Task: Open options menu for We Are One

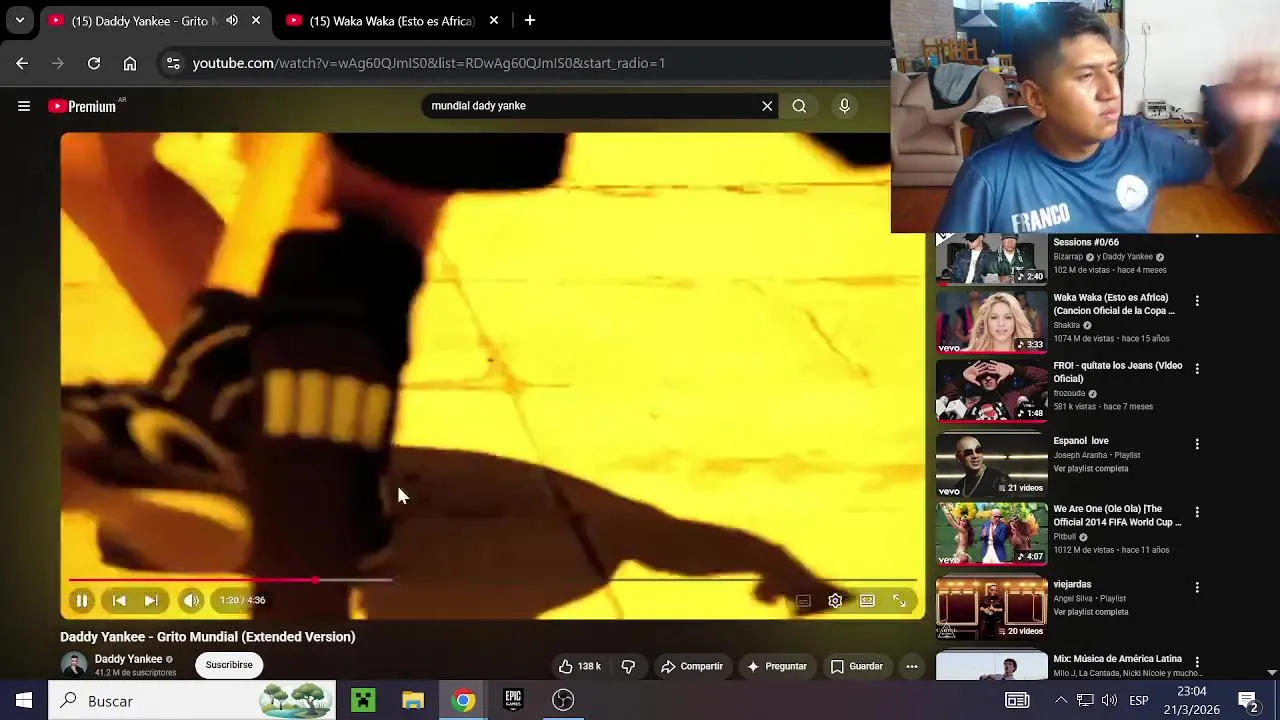Action: point(1197,512)
